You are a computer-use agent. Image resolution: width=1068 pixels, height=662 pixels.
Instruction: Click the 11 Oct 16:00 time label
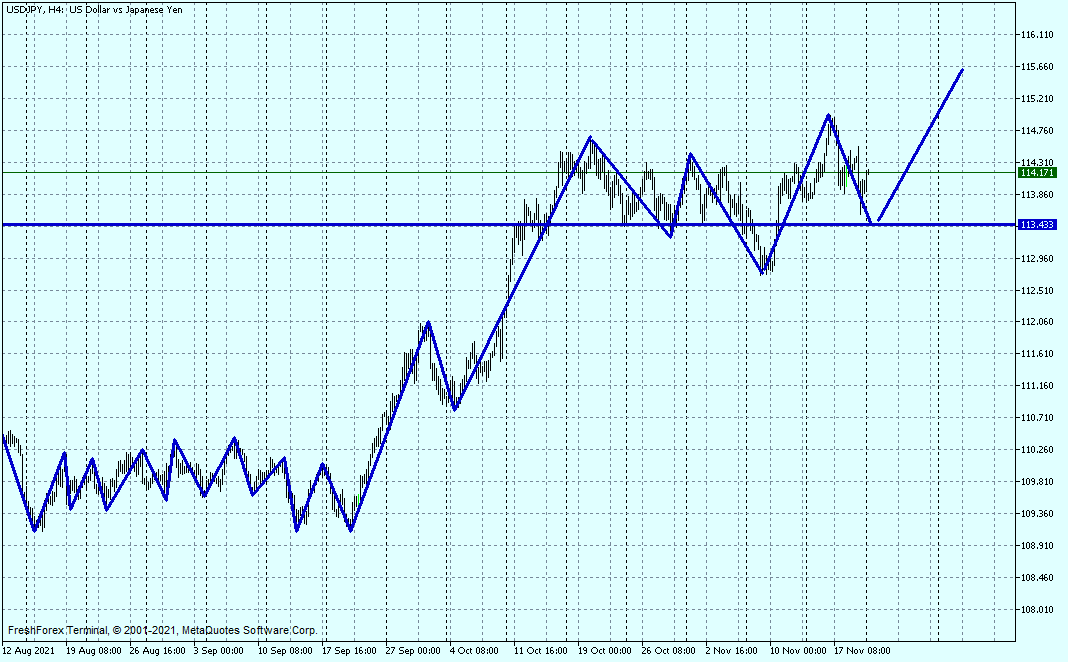[x=541, y=651]
